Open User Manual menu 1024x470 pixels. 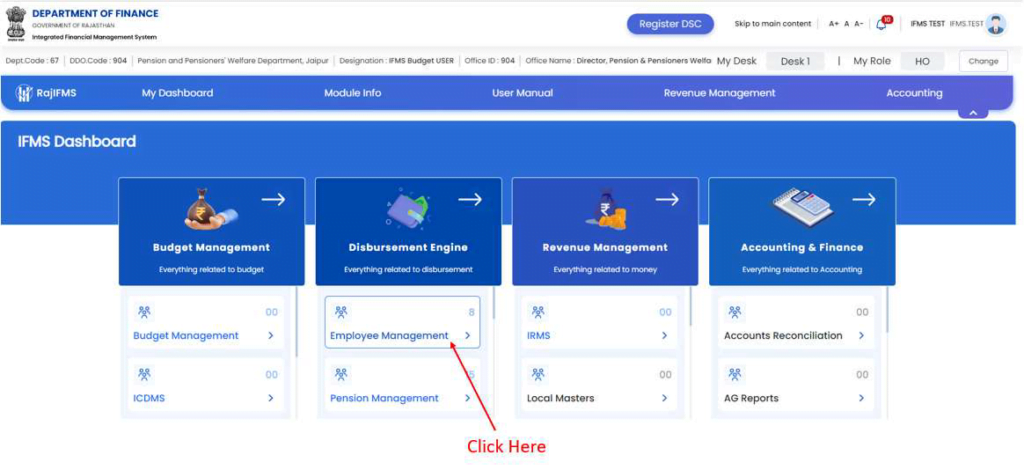point(522,93)
